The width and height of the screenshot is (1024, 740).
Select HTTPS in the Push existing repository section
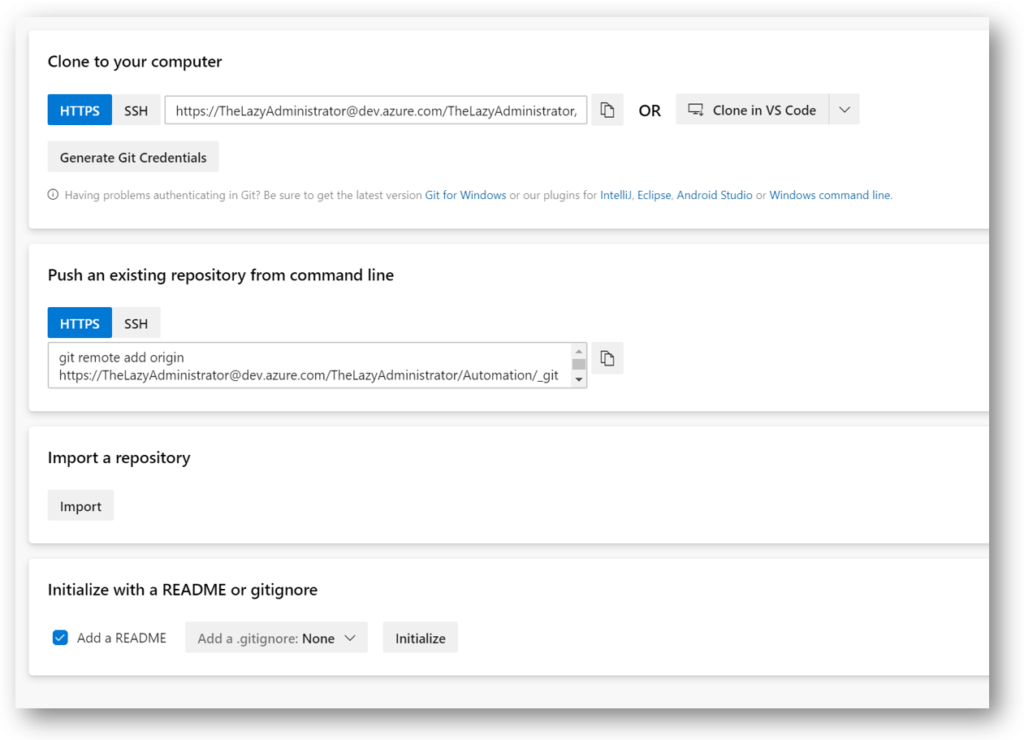(x=80, y=323)
